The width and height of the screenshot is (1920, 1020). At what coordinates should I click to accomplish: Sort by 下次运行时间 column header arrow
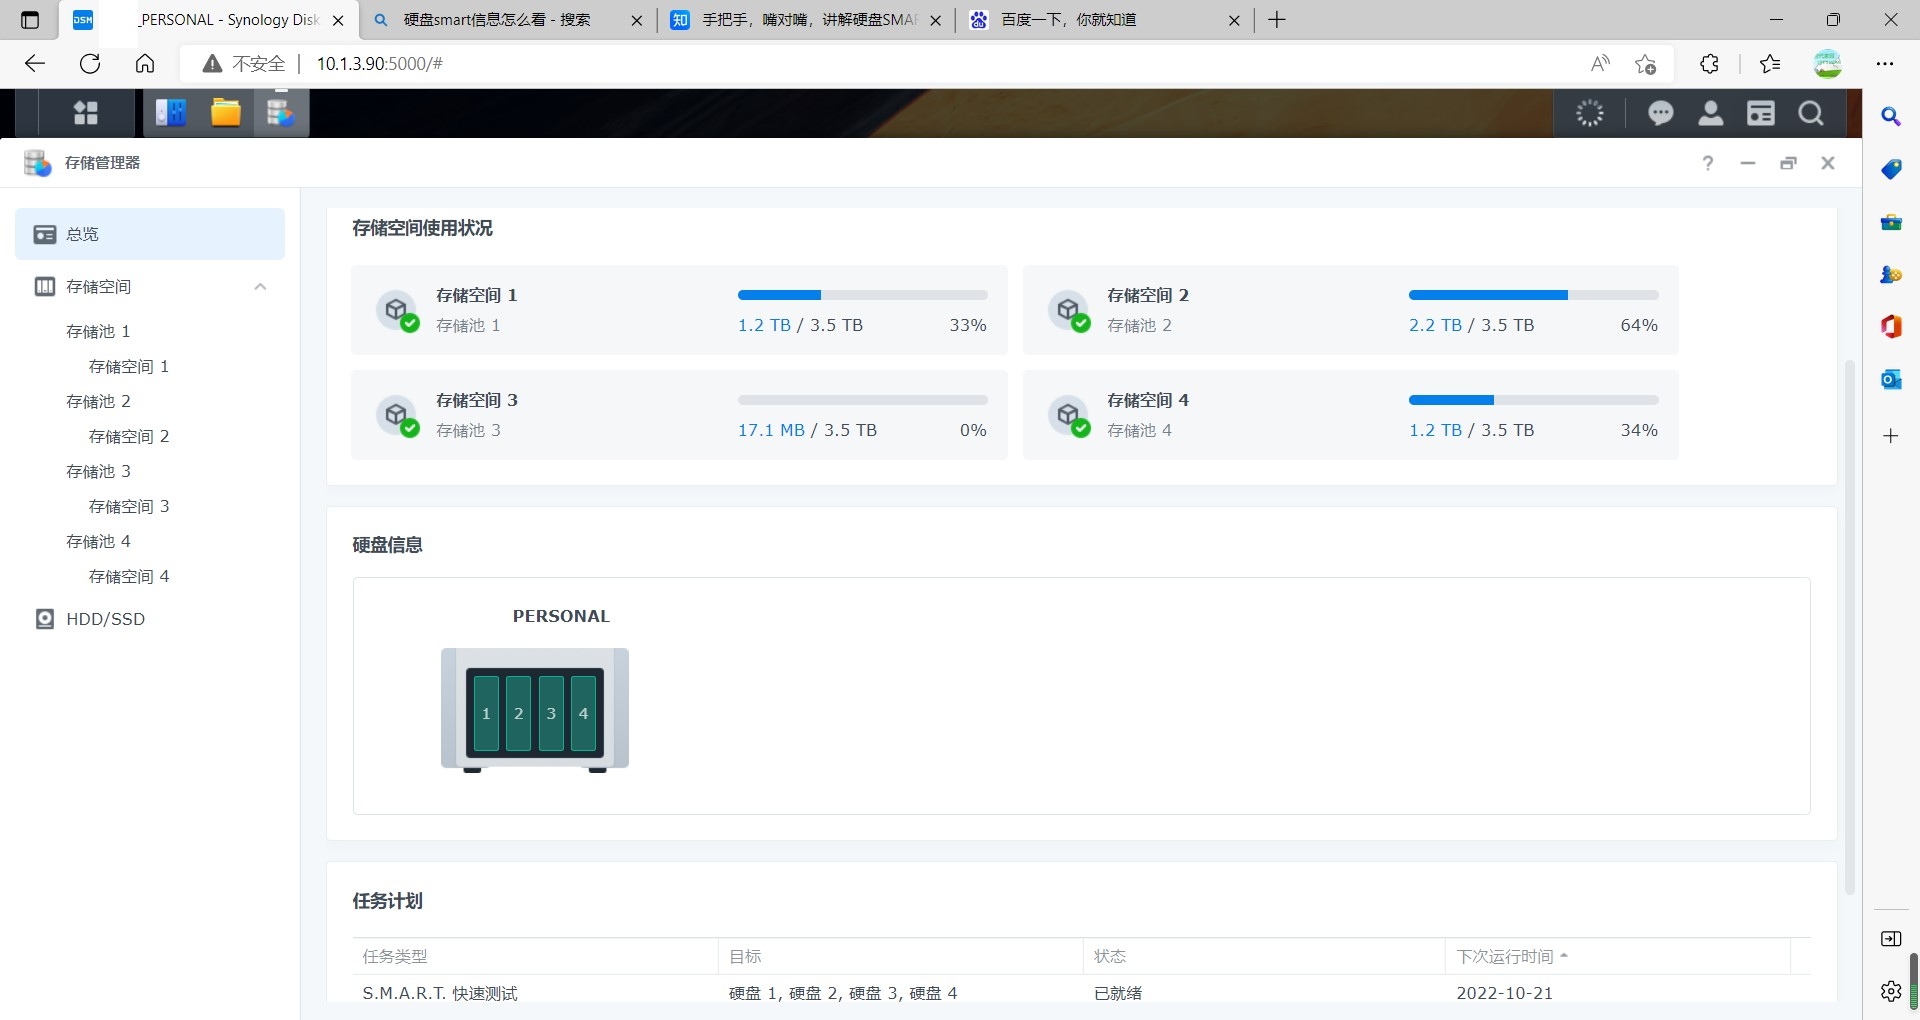tap(1563, 956)
